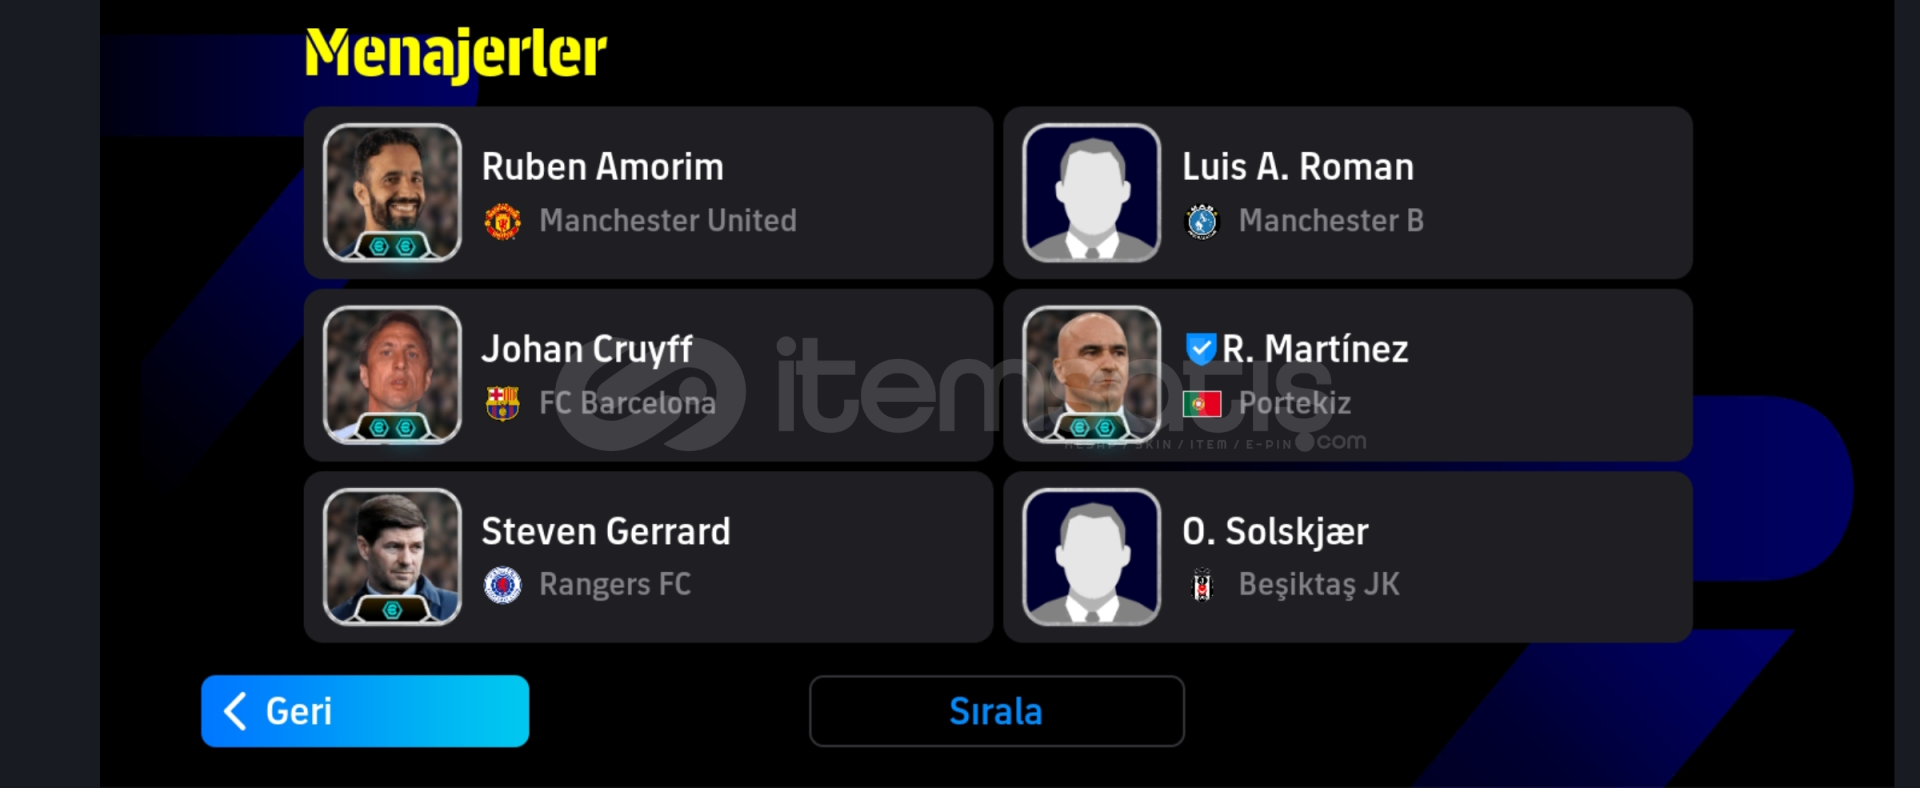Click the Manchester United club crest
This screenshot has height=788, width=1920.
pos(502,221)
